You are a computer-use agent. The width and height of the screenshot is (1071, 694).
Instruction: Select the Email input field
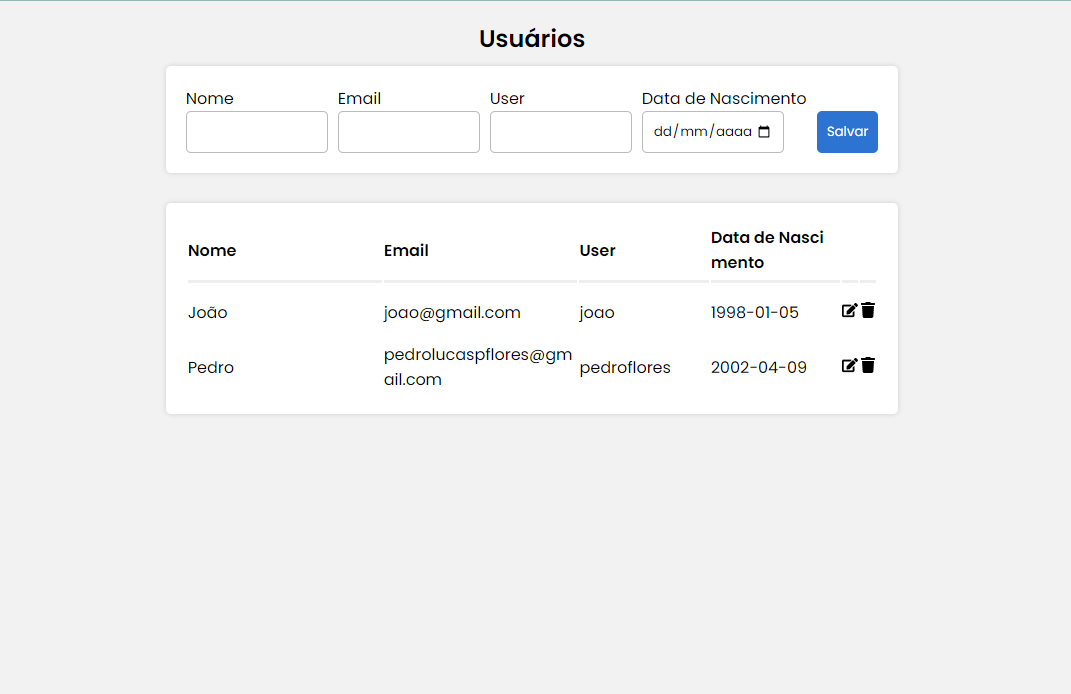click(x=408, y=131)
